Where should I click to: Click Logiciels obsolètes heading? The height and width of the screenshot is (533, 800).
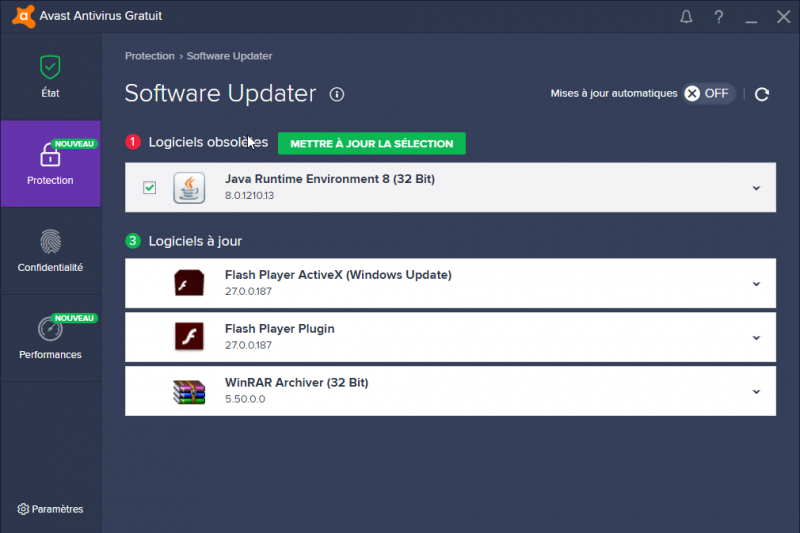pyautogui.click(x=208, y=142)
